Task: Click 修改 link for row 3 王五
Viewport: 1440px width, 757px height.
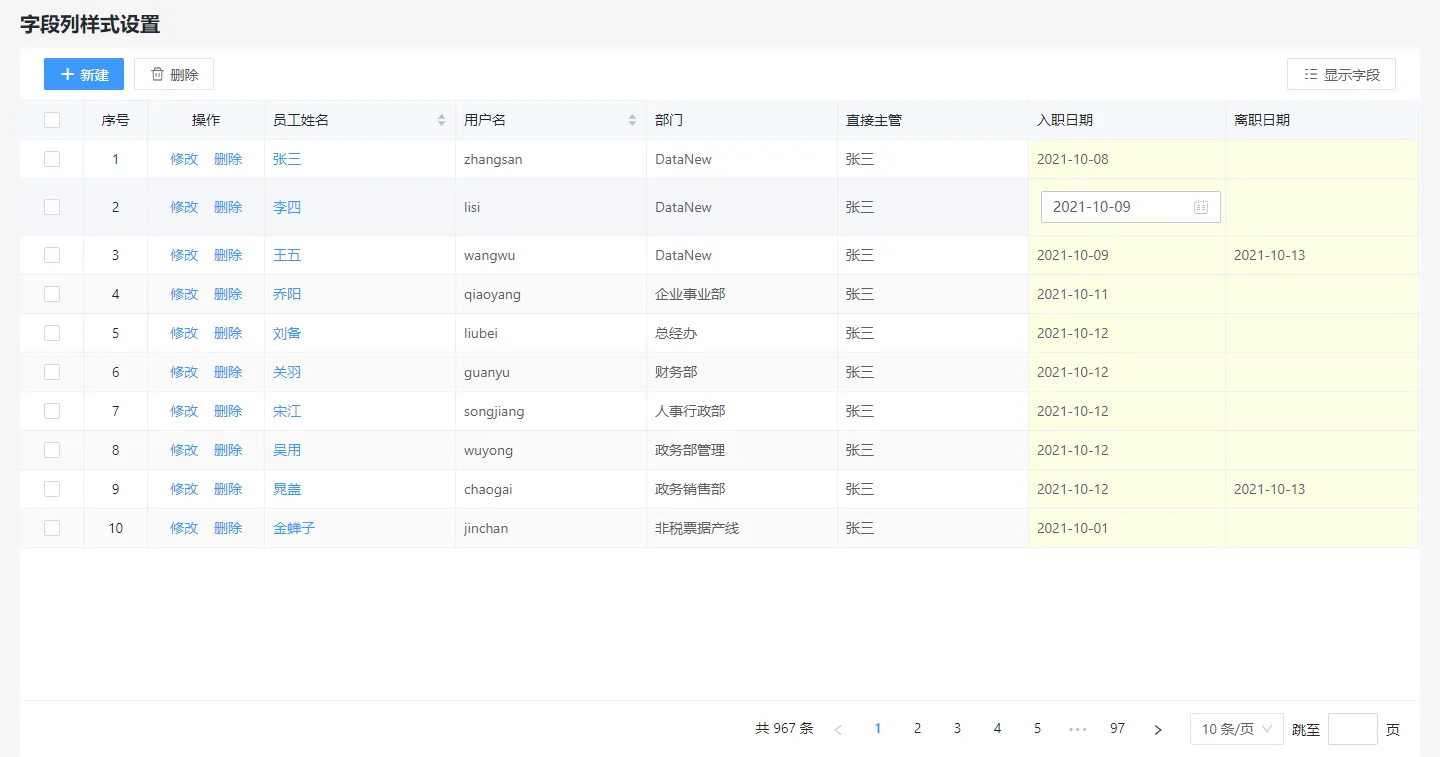Action: click(184, 255)
